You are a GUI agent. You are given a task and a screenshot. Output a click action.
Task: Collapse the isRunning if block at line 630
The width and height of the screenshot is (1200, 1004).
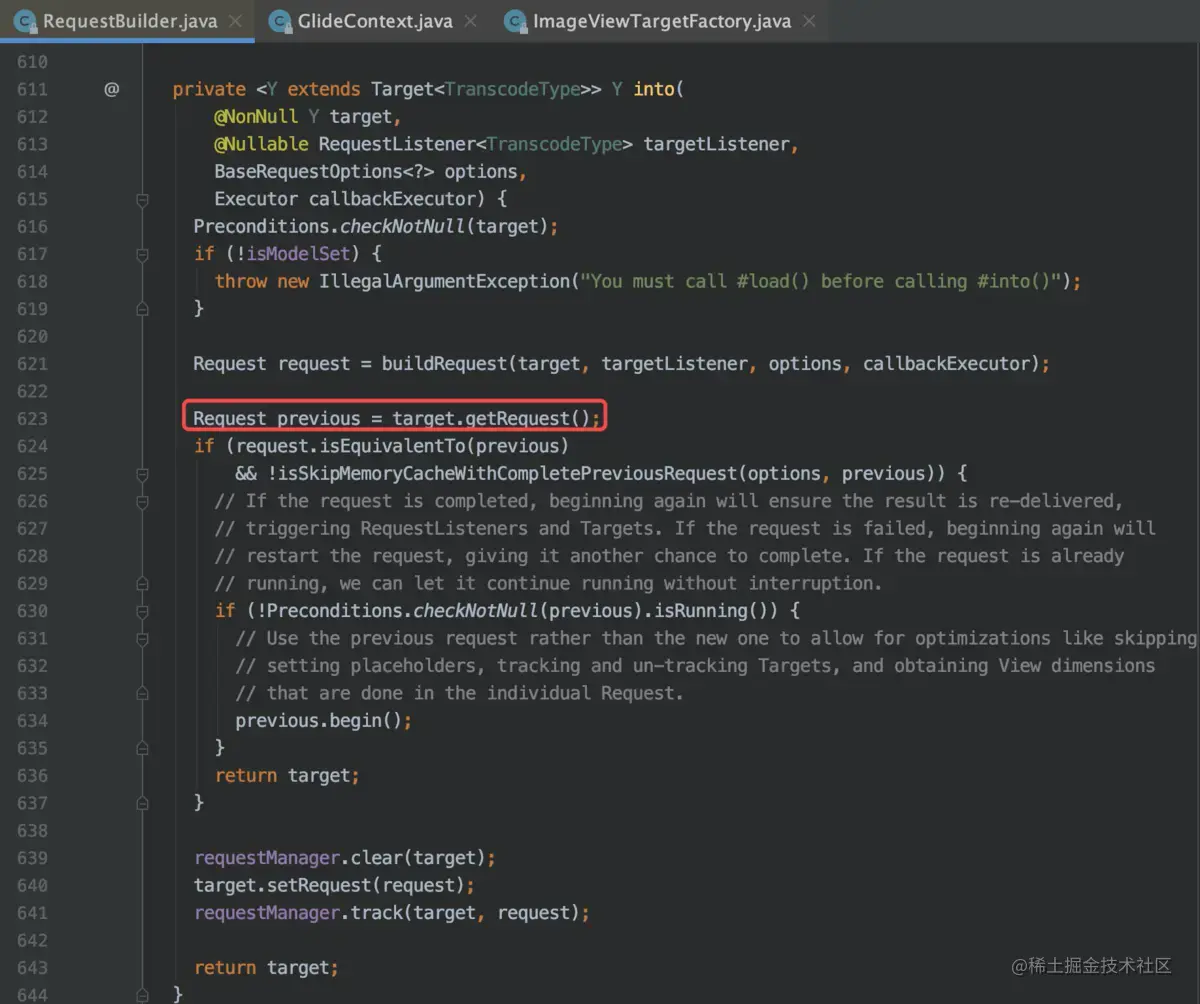[142, 611]
